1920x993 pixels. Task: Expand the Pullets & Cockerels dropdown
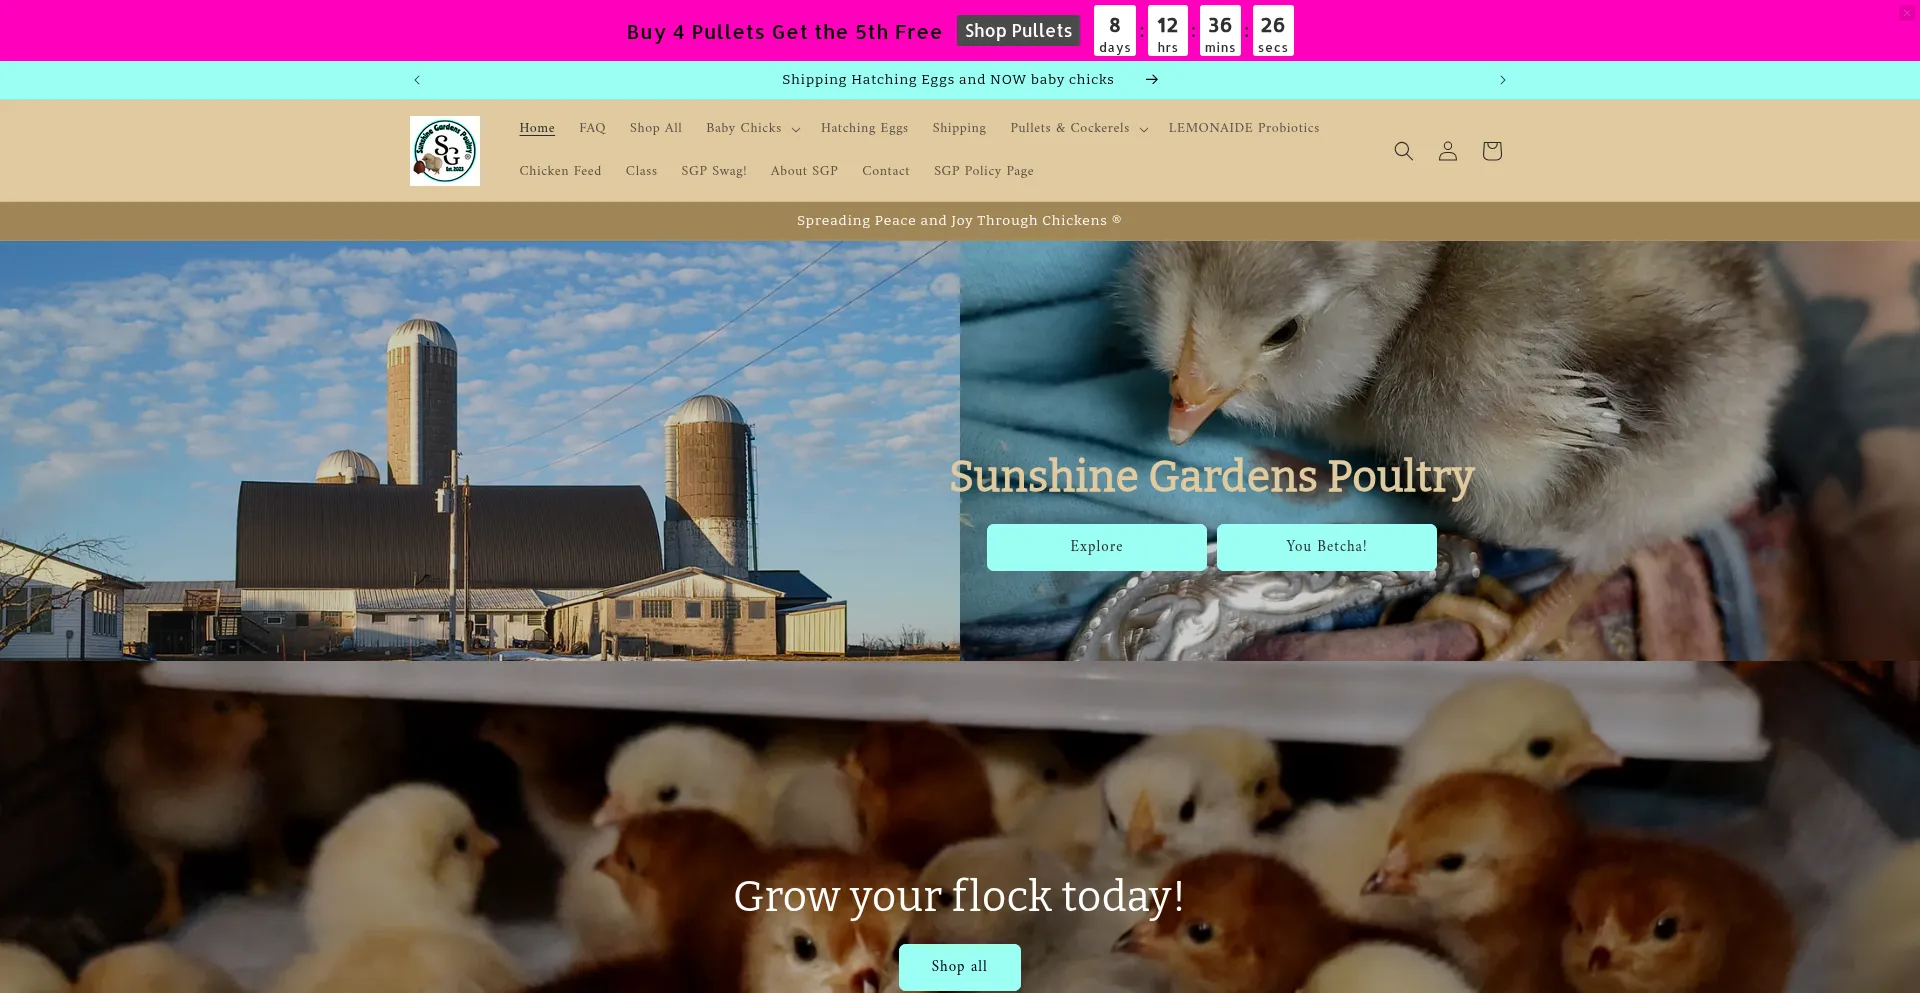[1079, 128]
